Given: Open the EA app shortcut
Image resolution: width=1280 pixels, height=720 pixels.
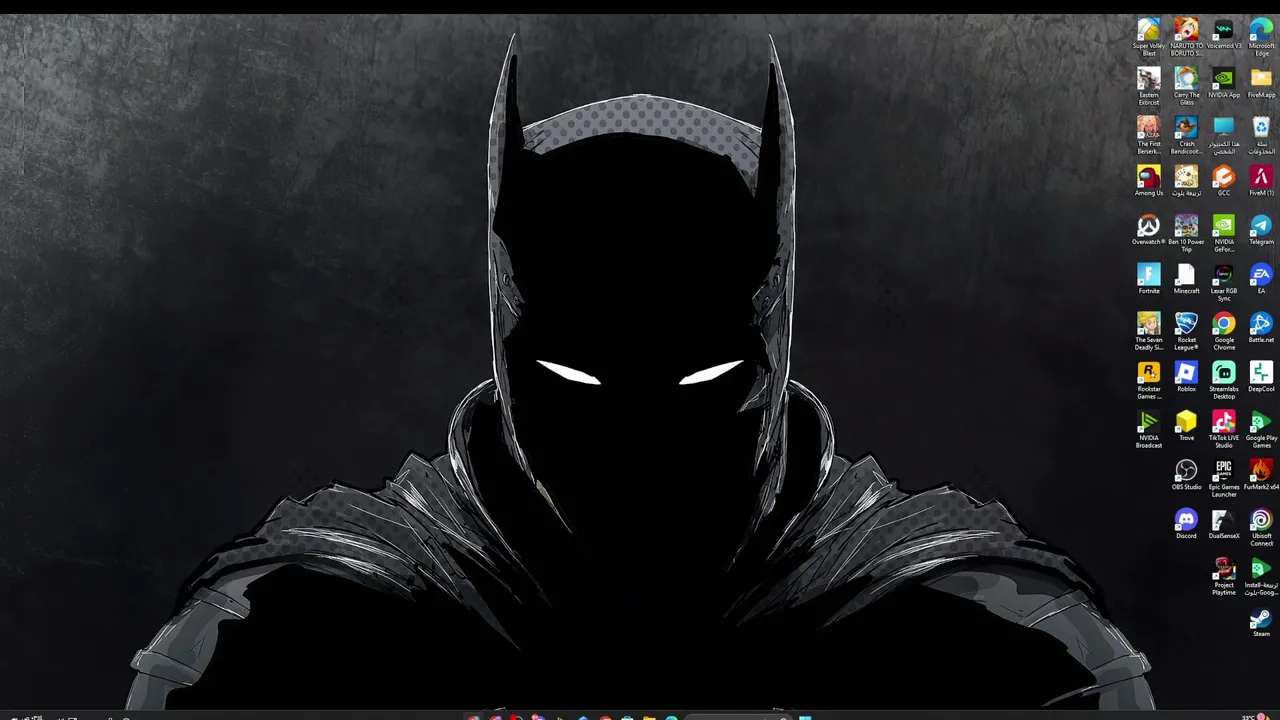Looking at the screenshot, I should pyautogui.click(x=1261, y=275).
